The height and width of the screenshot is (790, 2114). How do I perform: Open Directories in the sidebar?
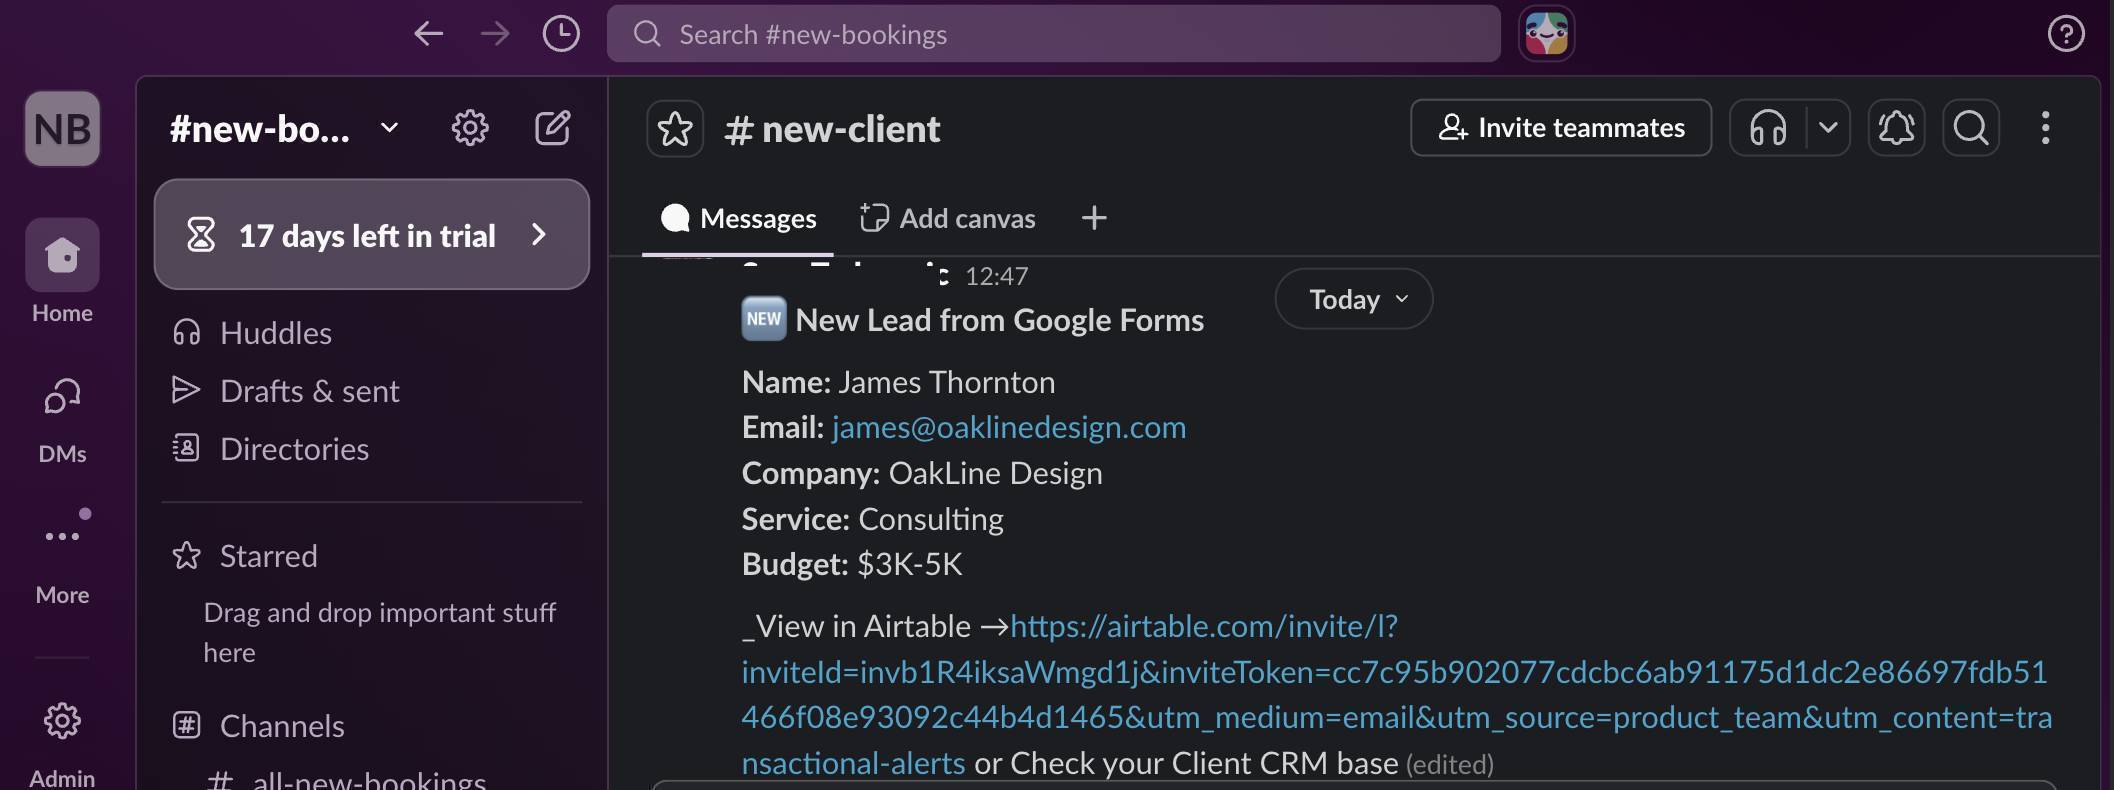pyautogui.click(x=372, y=449)
